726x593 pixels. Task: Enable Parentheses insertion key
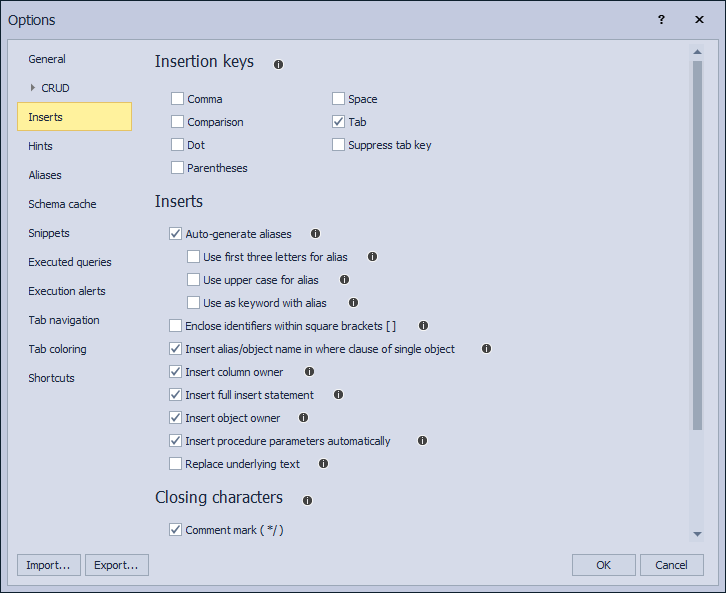[177, 168]
